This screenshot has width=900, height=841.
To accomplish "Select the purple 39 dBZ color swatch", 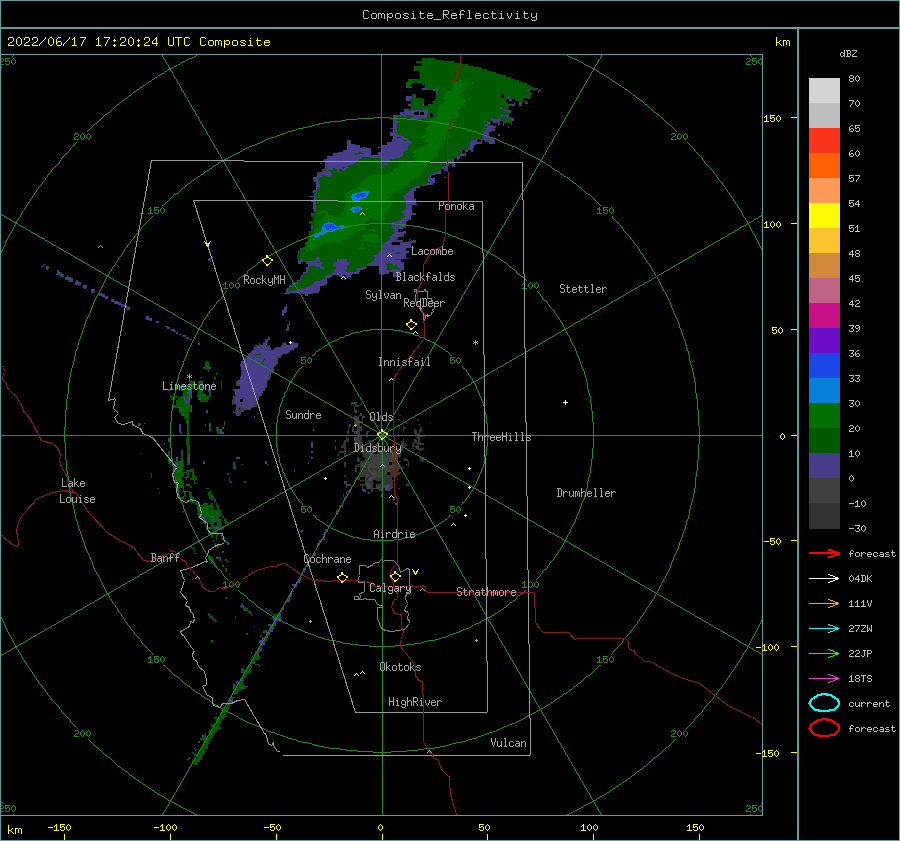I will 824,340.
